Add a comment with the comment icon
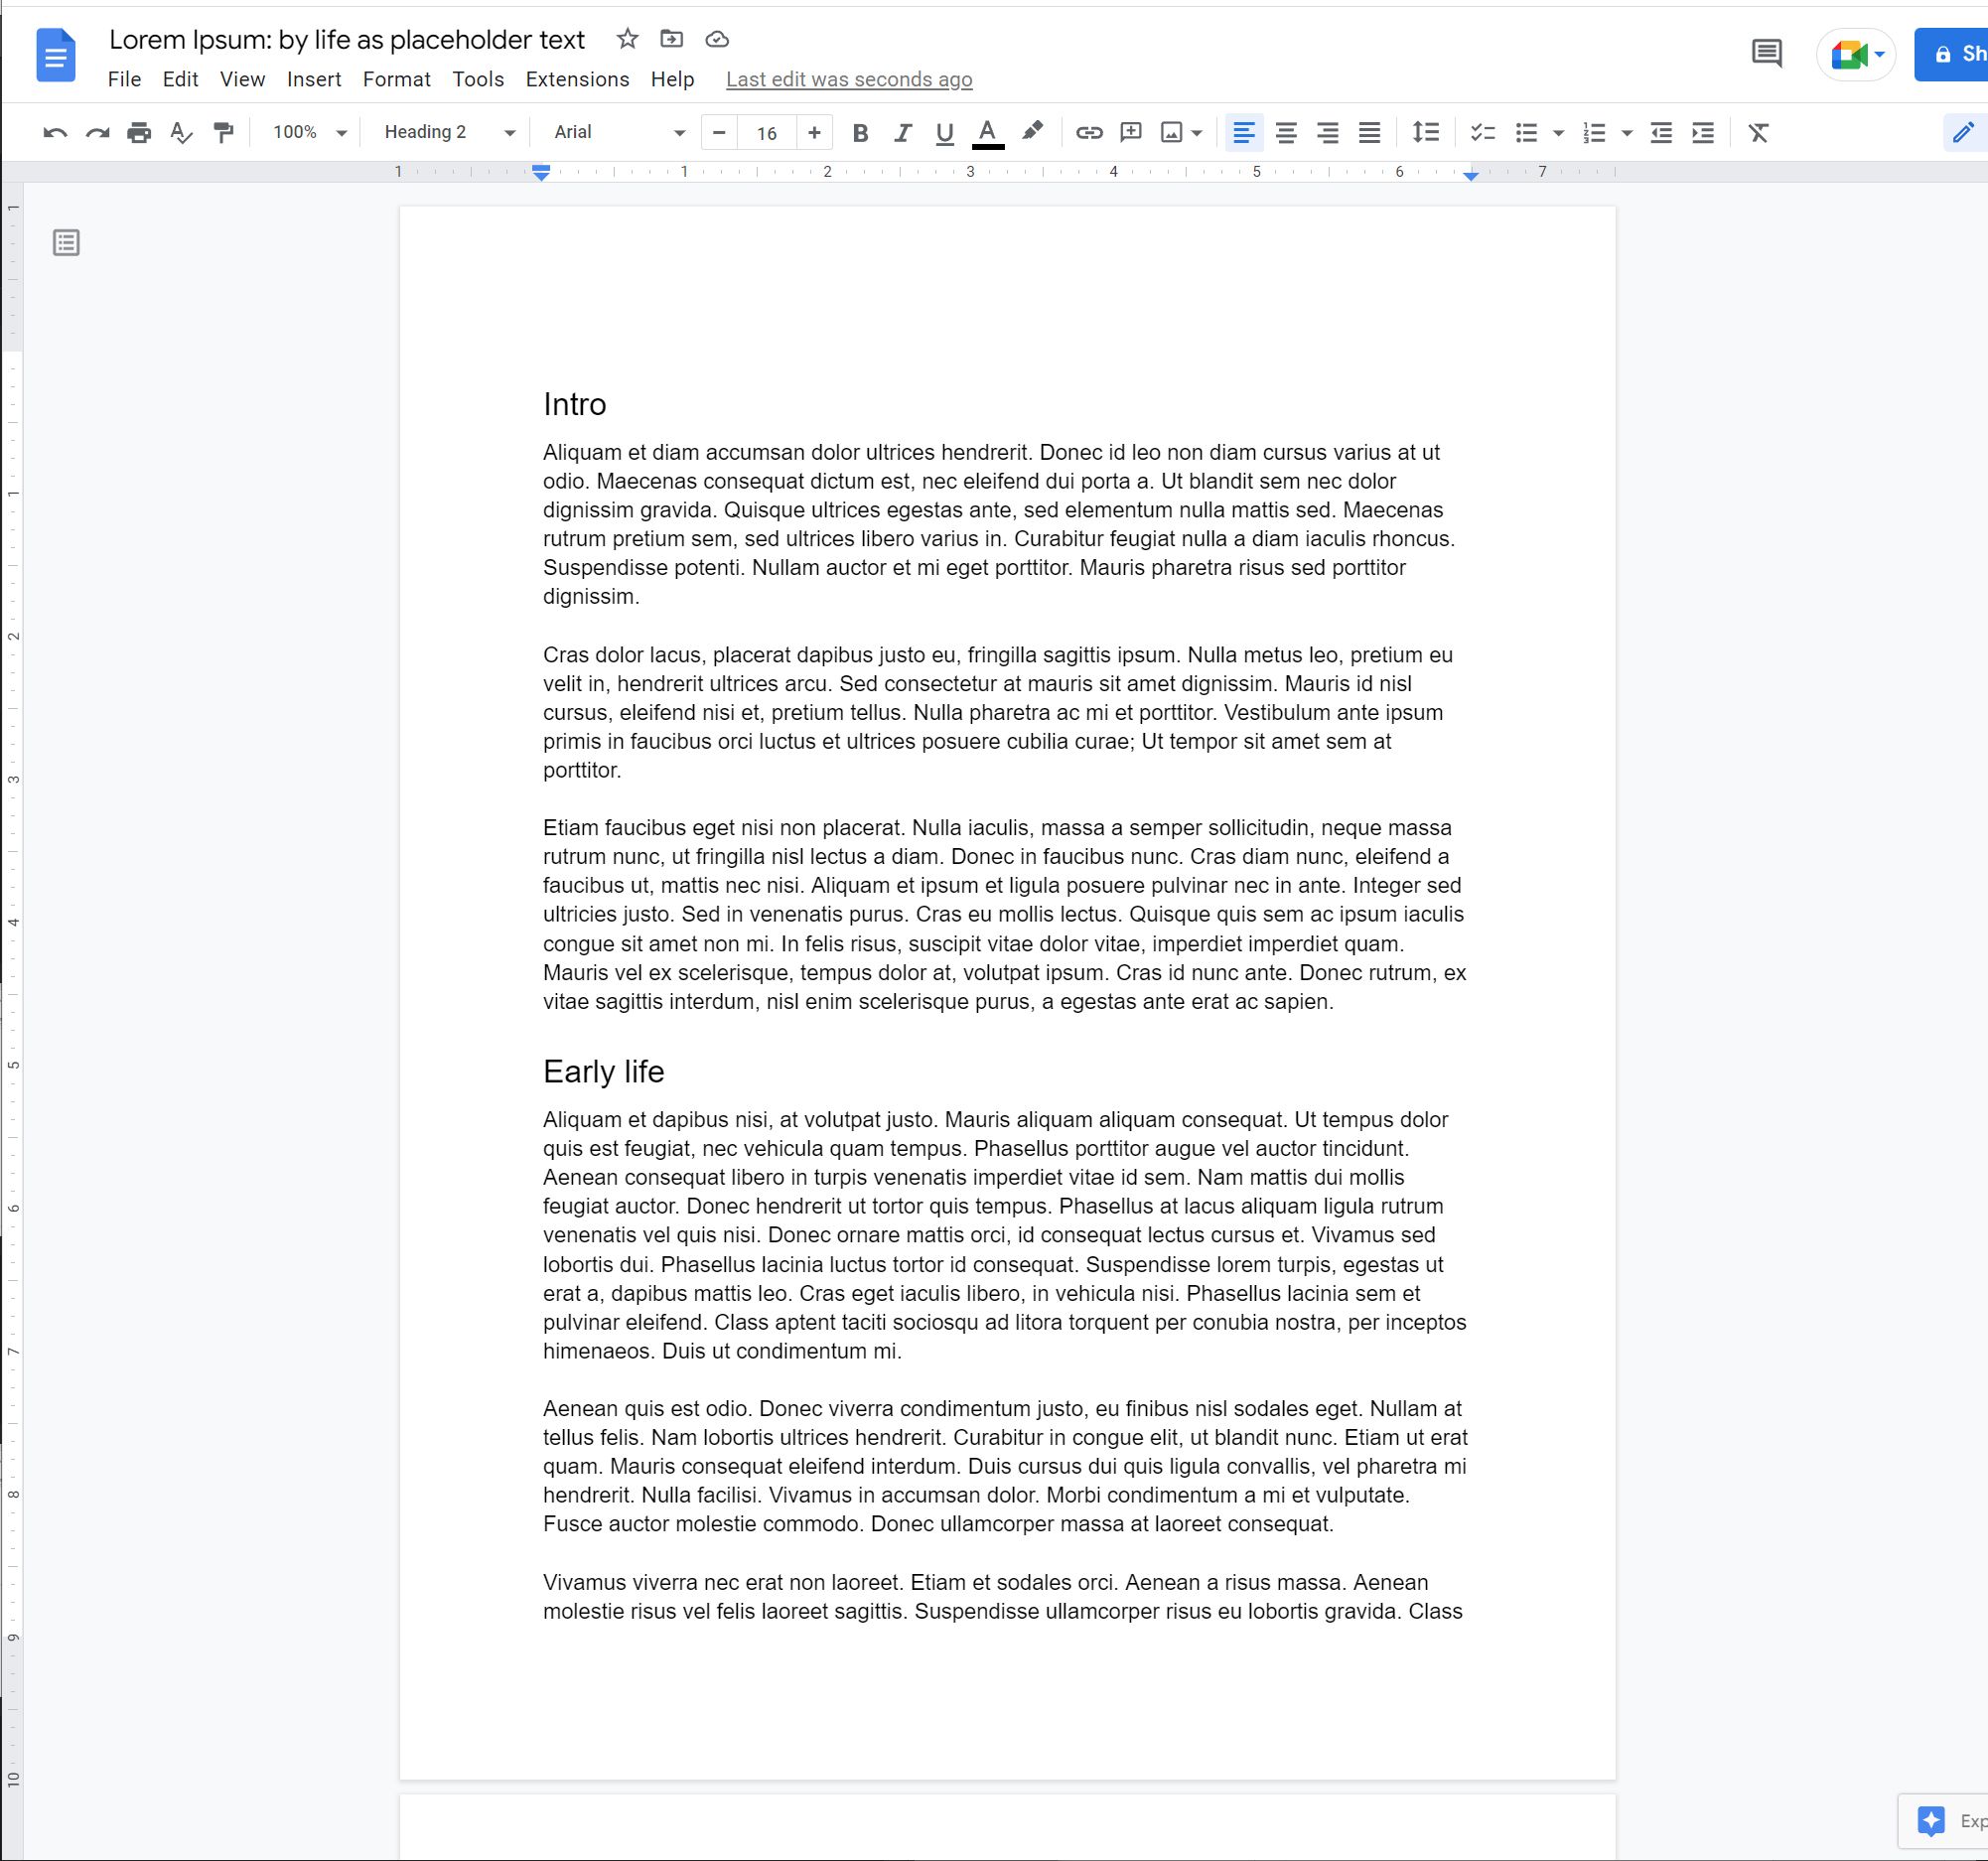The width and height of the screenshot is (1988, 1861). coord(1129,131)
